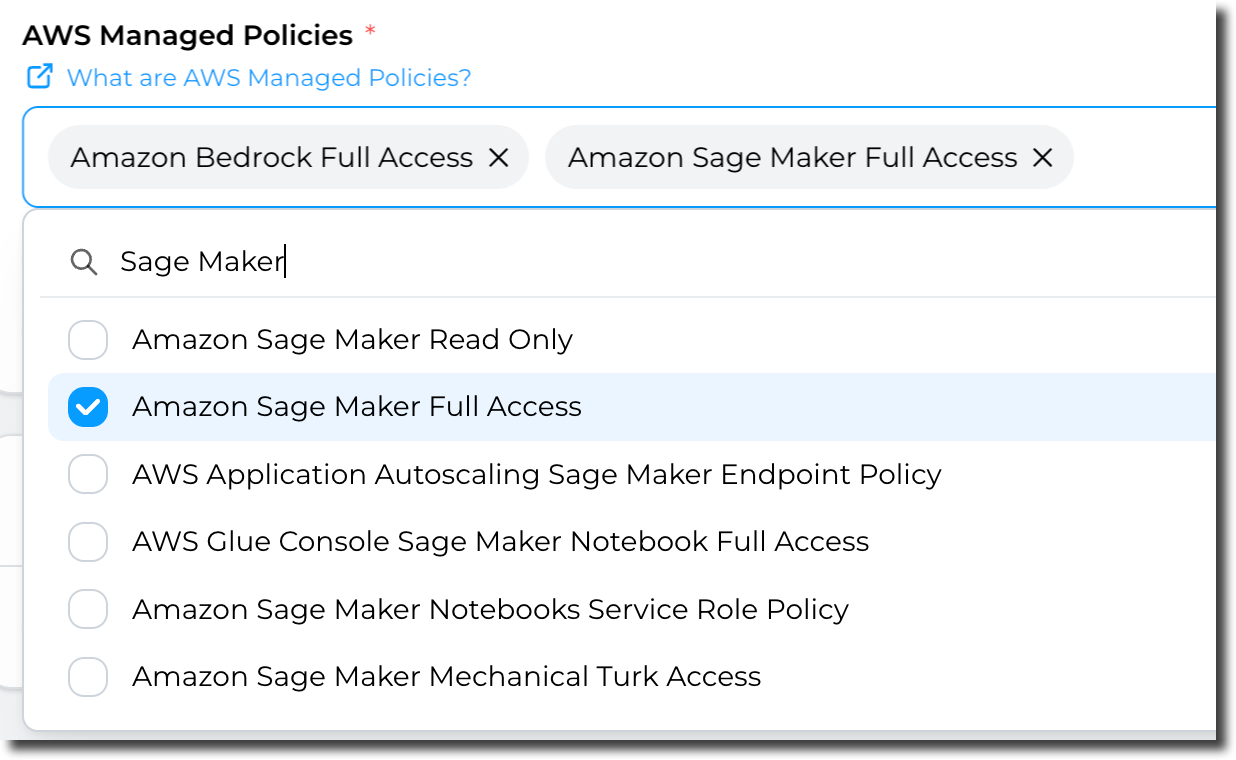
Task: Check AWS Glue Console Sage Maker Notebook checkbox
Action: pyautogui.click(x=88, y=542)
